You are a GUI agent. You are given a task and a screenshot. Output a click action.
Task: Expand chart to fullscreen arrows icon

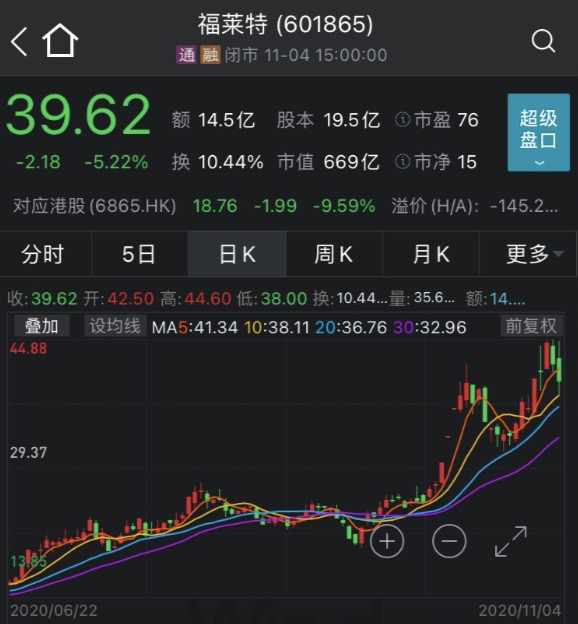[511, 541]
